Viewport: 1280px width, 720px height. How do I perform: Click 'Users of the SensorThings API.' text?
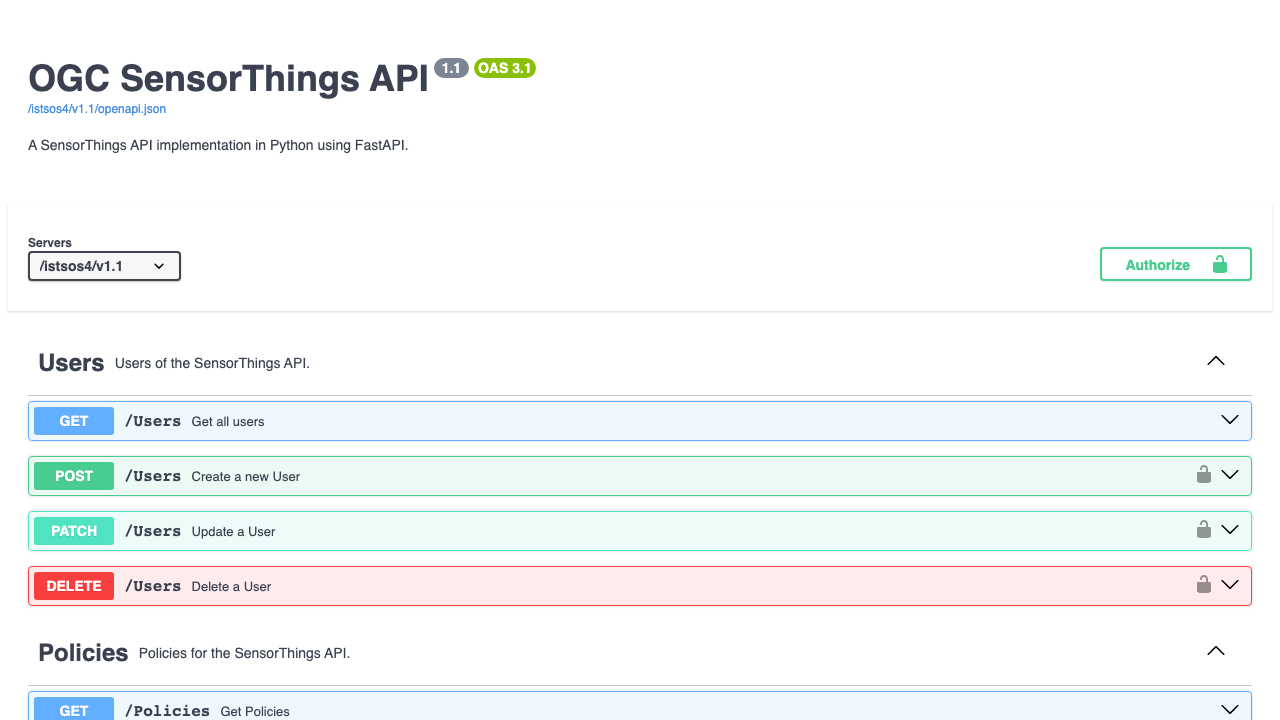click(212, 363)
